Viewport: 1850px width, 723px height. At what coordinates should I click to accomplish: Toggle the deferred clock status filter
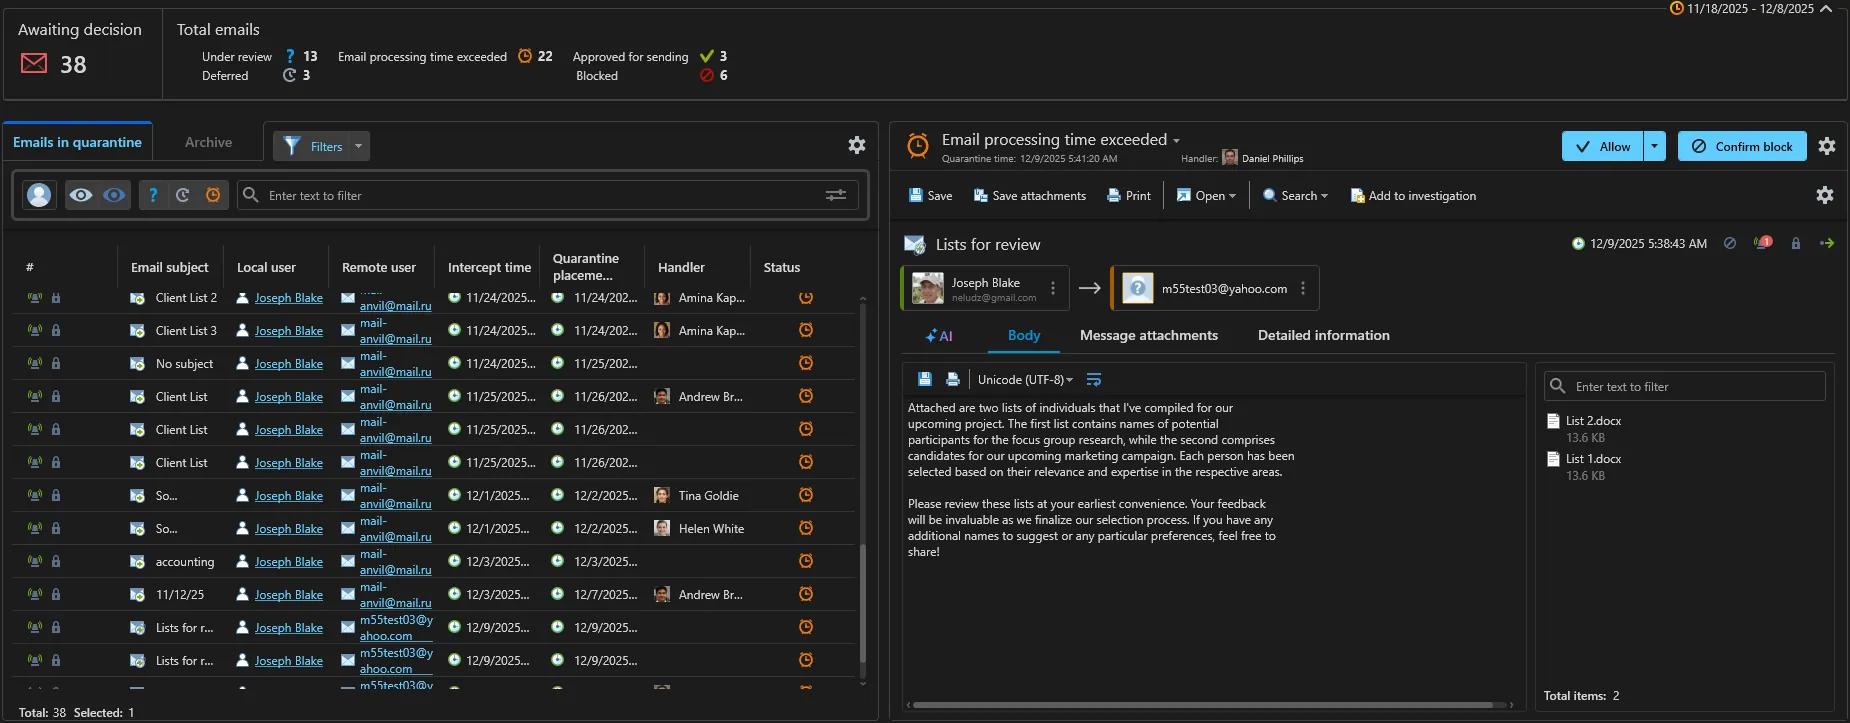[183, 195]
